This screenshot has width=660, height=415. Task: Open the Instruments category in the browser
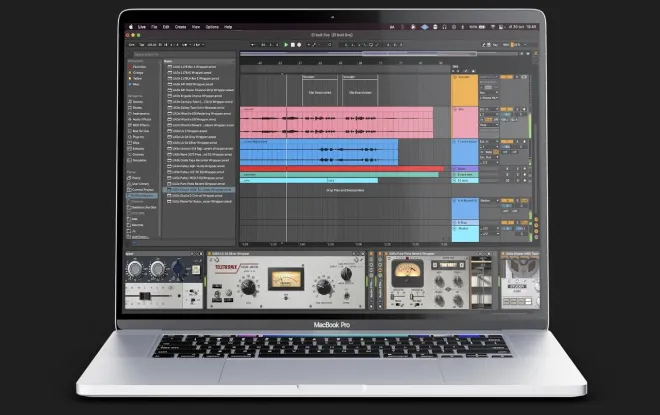tap(141, 114)
